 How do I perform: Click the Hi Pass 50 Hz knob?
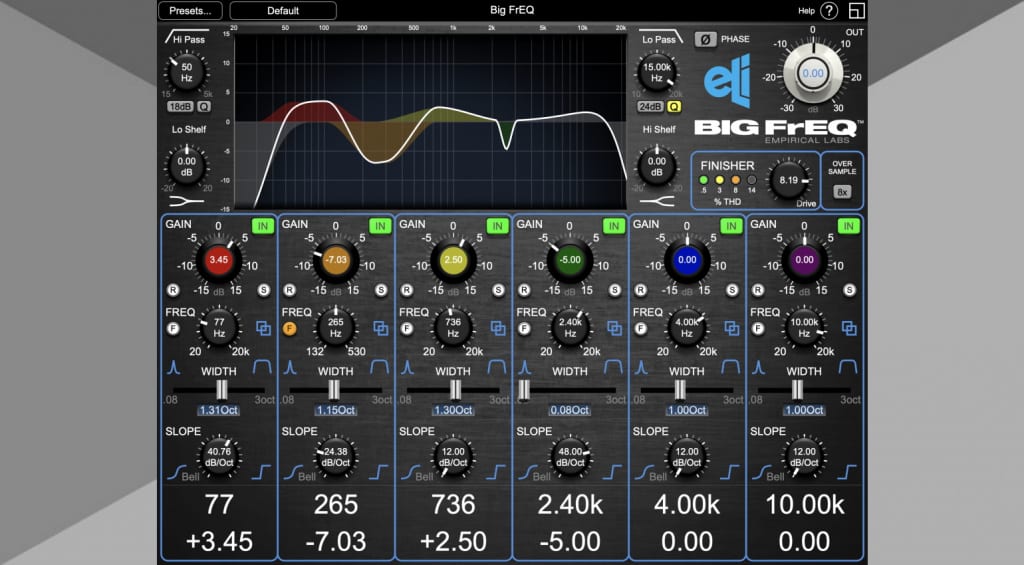186,72
